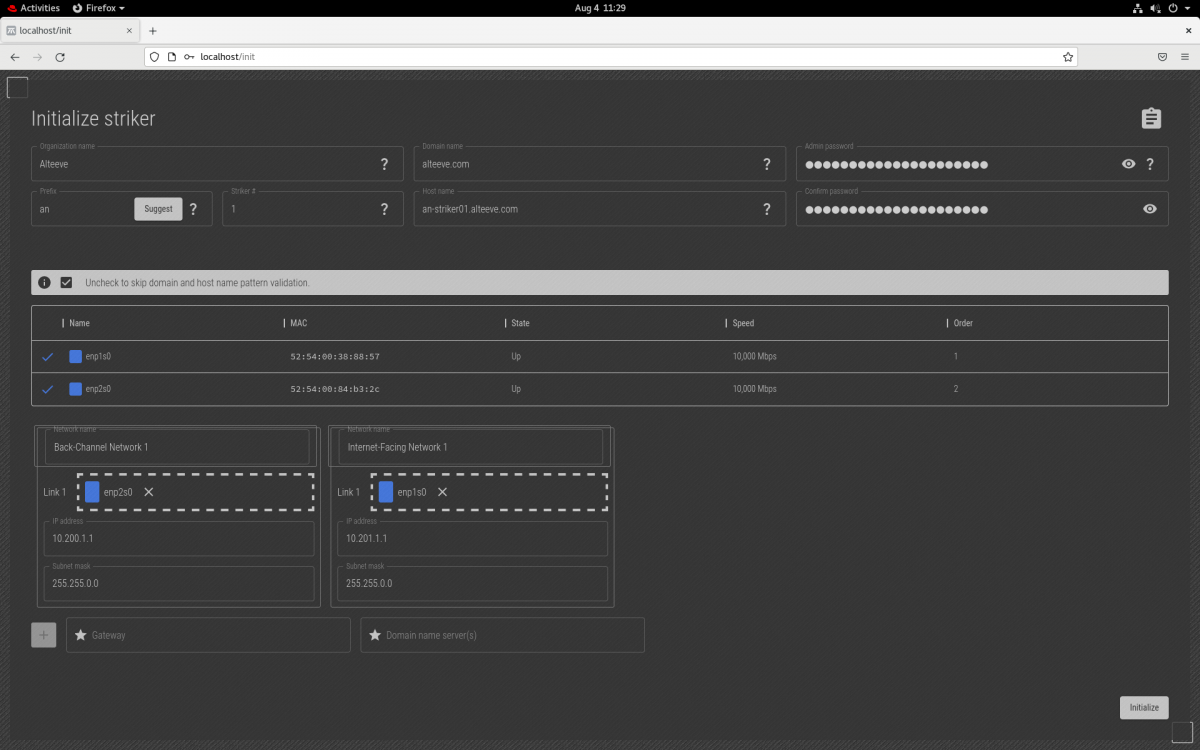This screenshot has width=1200, height=750.
Task: Click help icon for Domain name field
Action: tap(767, 164)
